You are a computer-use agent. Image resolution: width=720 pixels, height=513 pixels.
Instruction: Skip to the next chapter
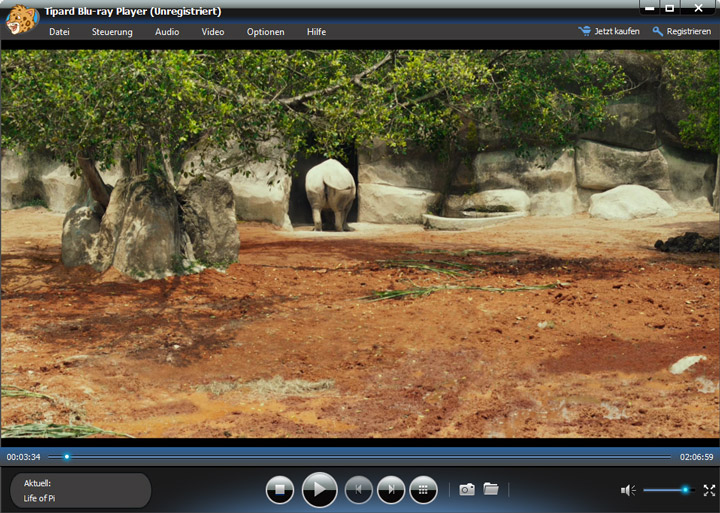pyautogui.click(x=391, y=490)
